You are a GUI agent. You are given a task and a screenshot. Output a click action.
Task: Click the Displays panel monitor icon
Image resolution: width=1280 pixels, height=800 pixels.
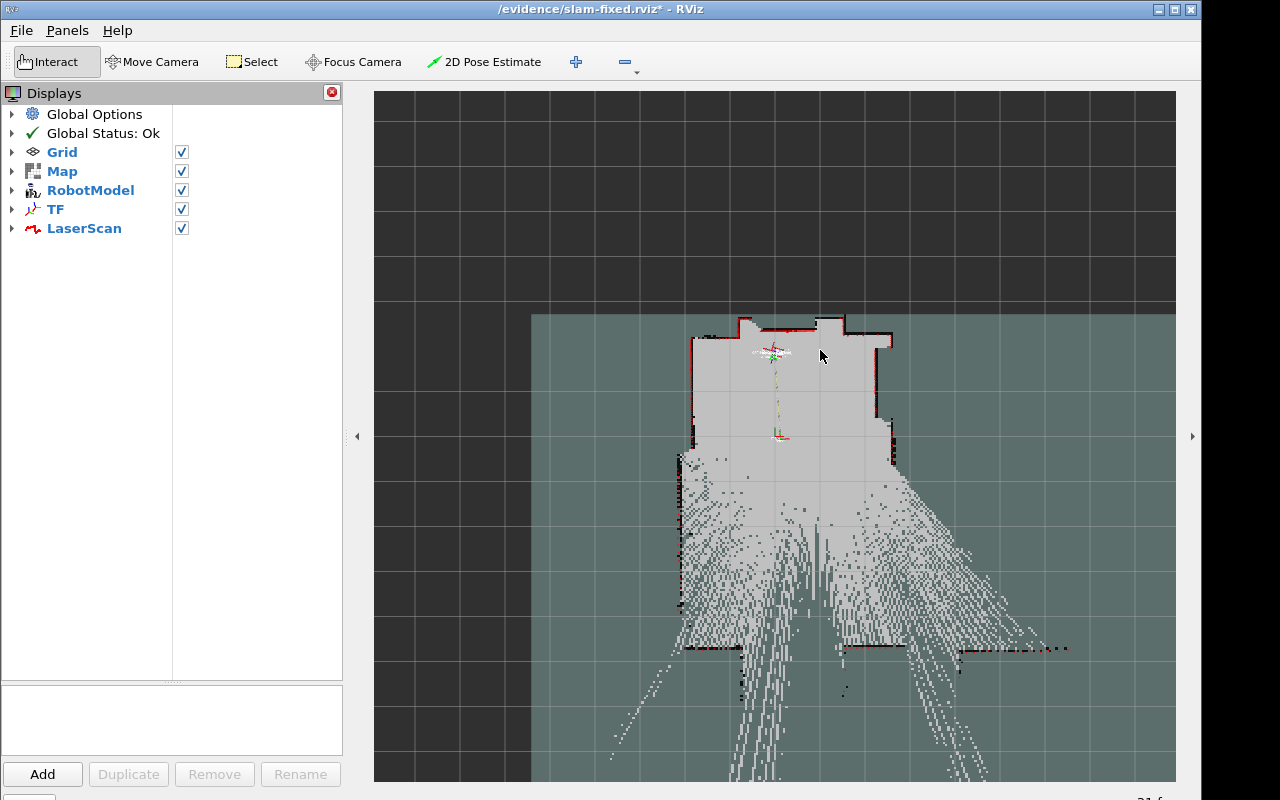tap(13, 93)
